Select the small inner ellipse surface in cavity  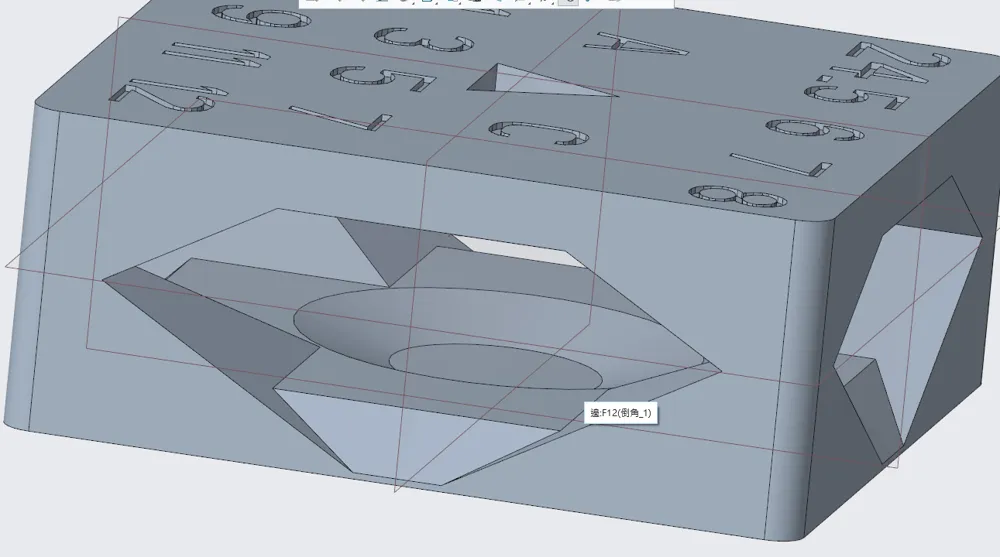click(496, 367)
